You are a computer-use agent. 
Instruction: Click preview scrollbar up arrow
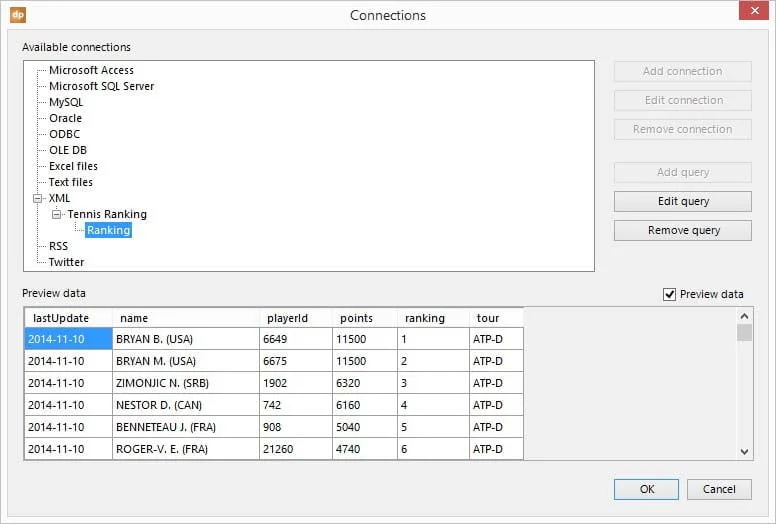744,316
